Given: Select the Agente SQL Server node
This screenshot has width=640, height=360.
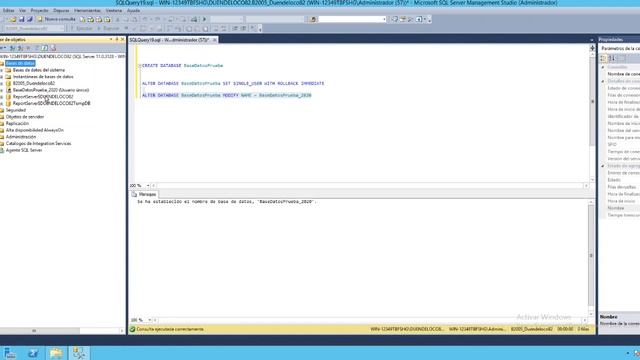Looking at the screenshot, I should tap(24, 150).
